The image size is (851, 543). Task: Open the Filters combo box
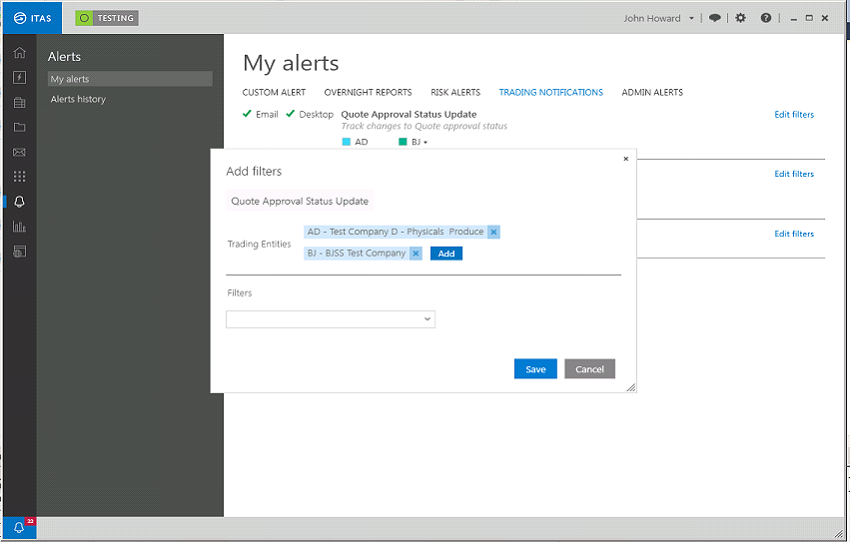coord(331,319)
